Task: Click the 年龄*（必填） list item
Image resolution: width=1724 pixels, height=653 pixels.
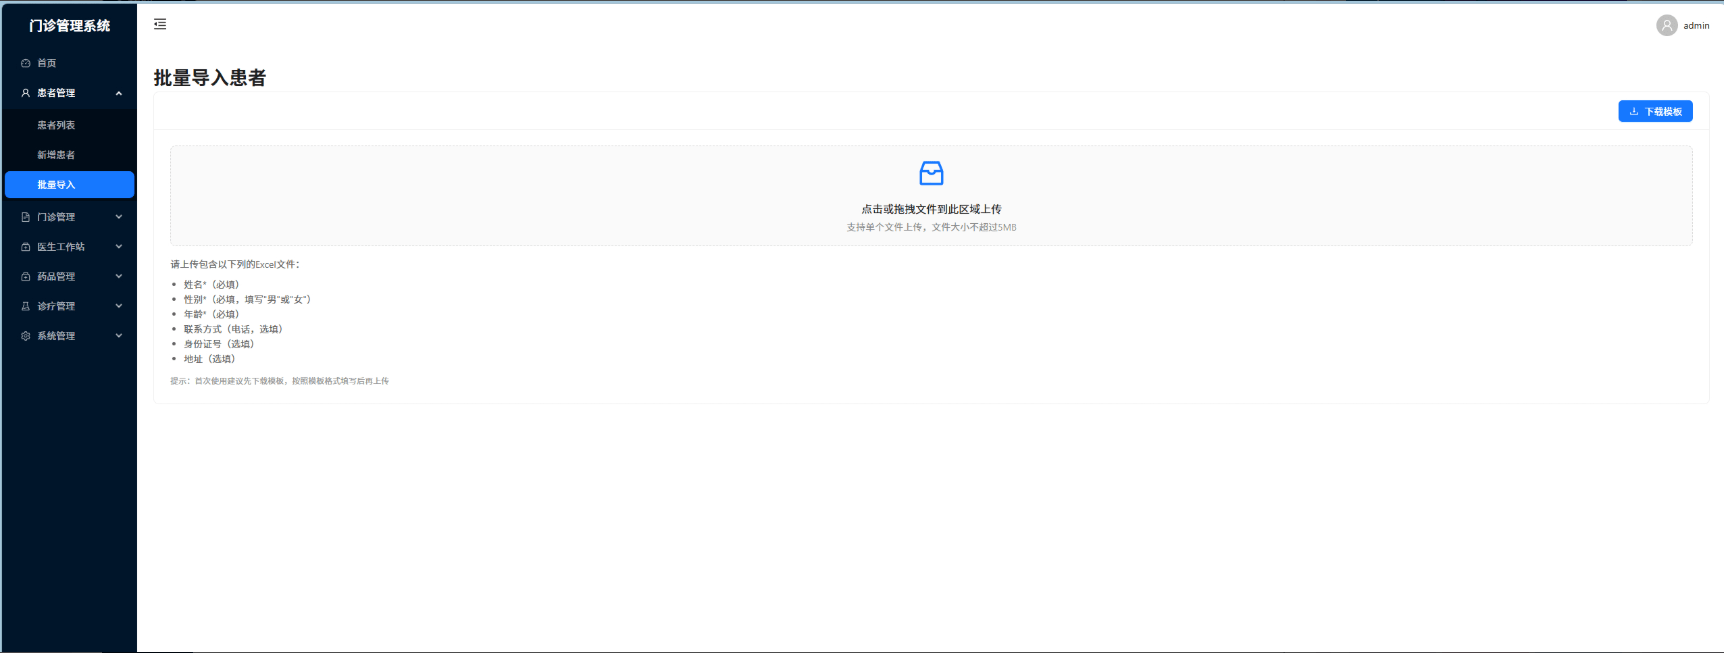Action: (x=211, y=314)
